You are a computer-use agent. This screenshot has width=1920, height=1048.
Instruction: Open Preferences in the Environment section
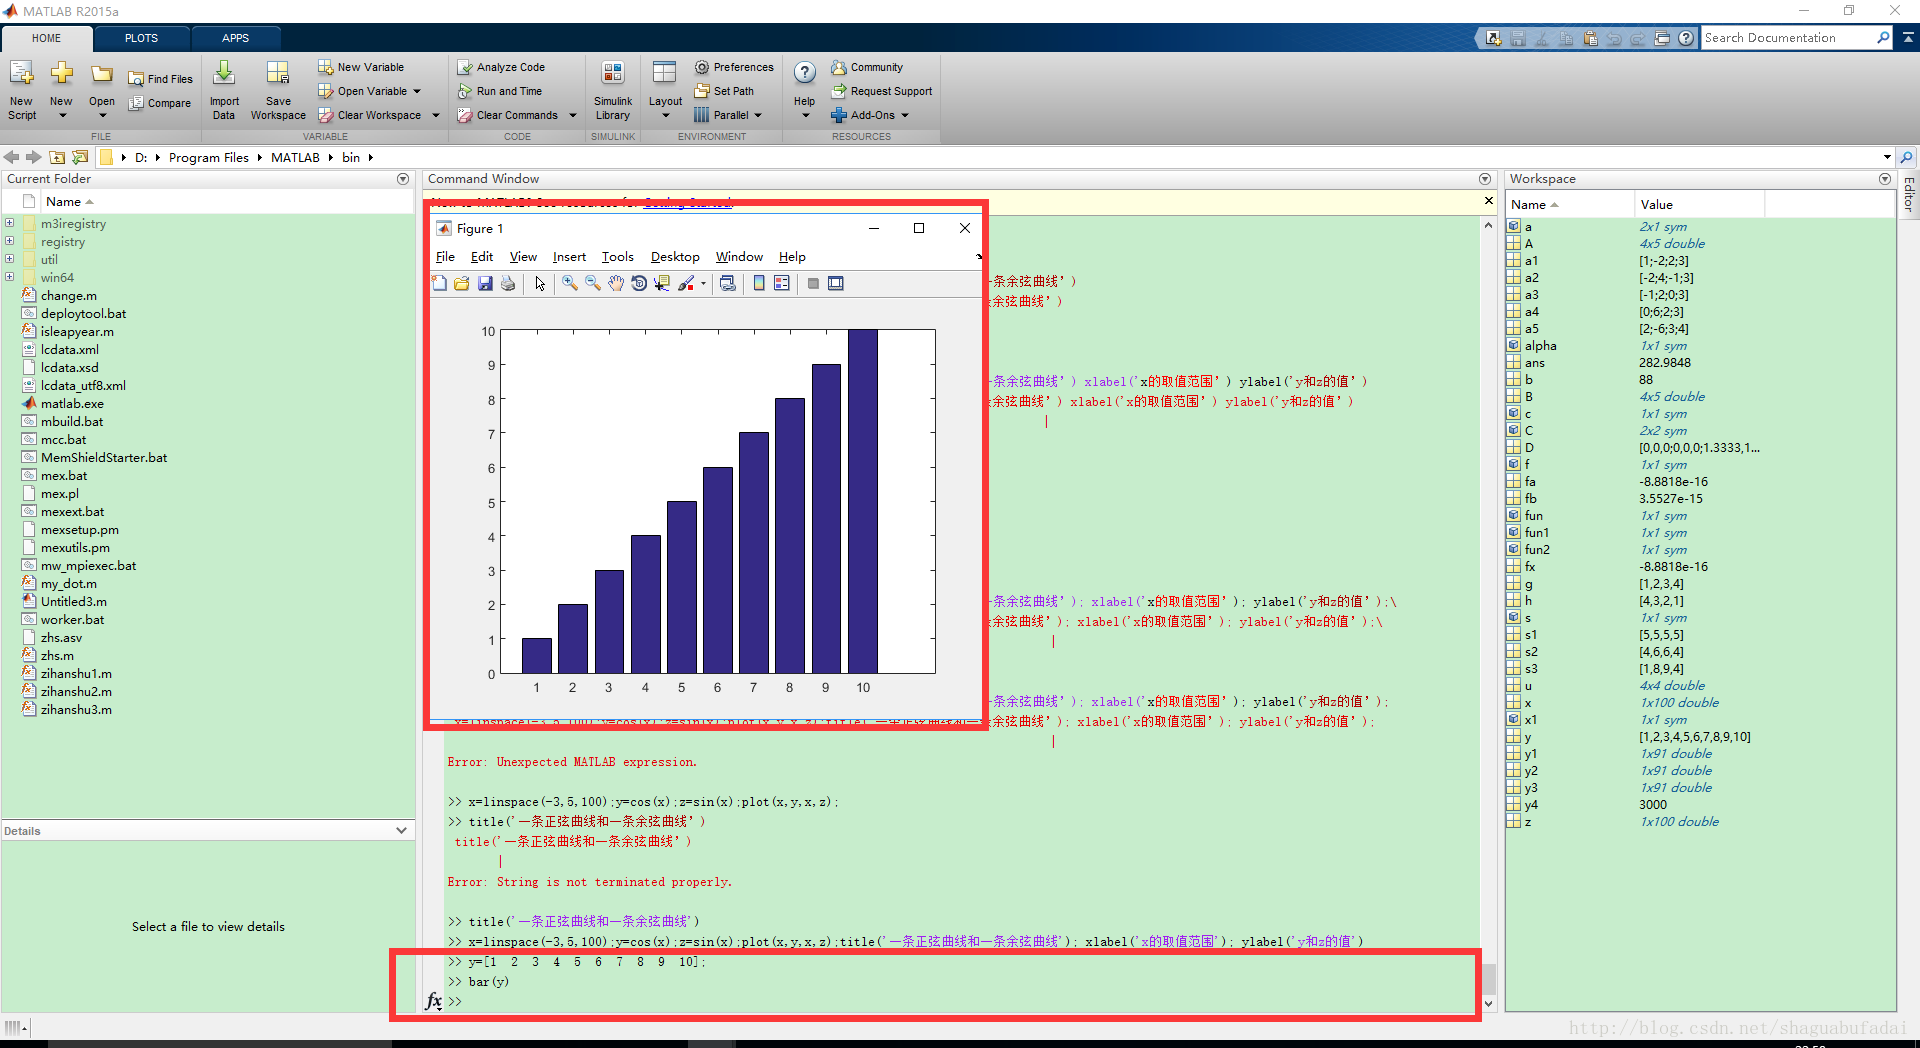point(734,67)
